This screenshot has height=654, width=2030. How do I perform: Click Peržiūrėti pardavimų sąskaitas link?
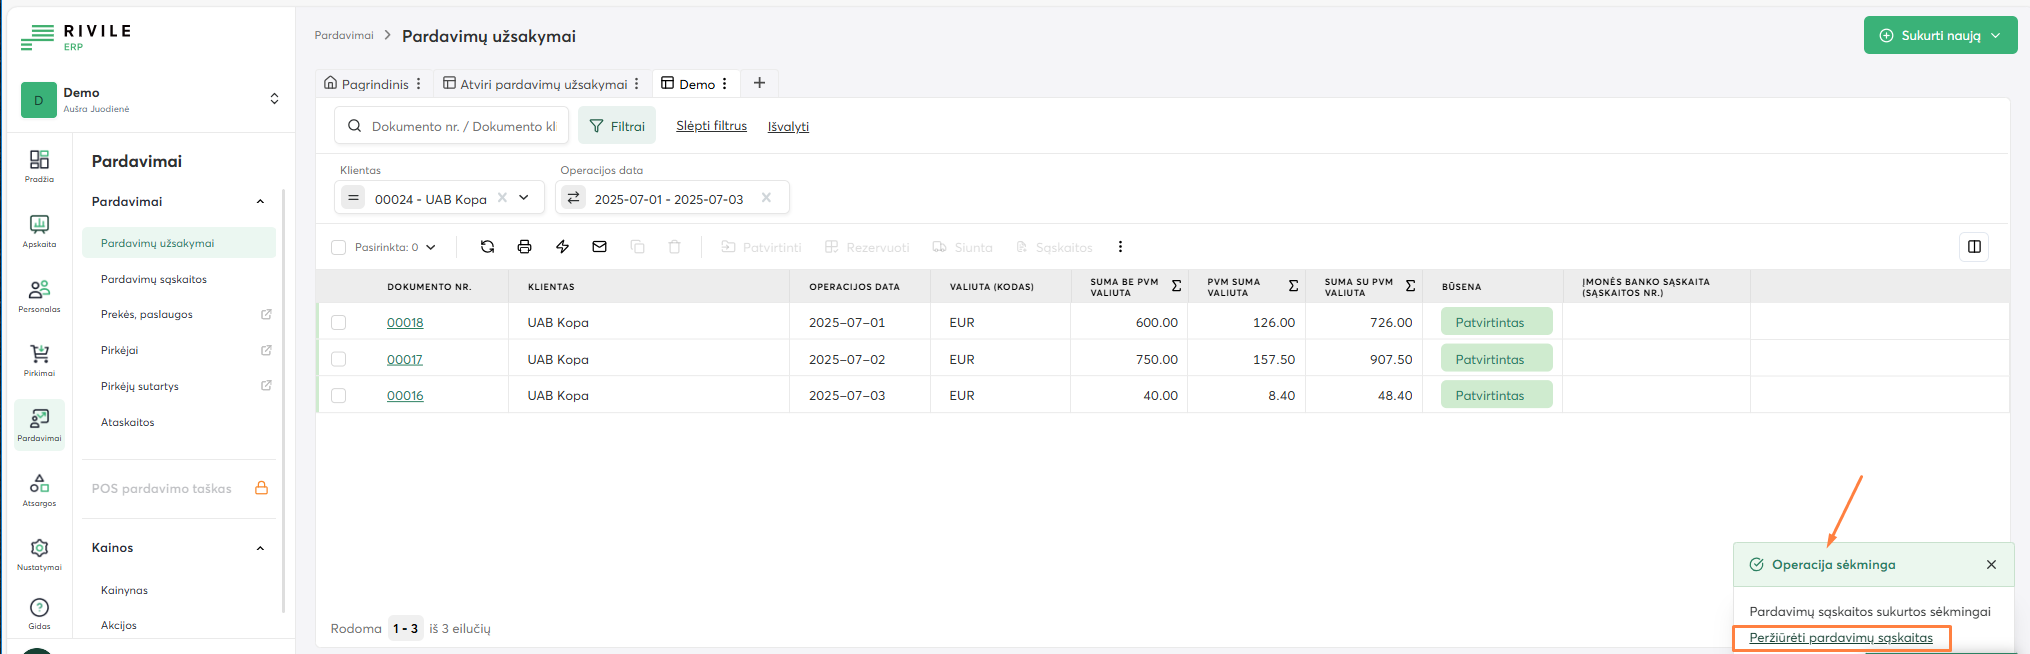(1840, 638)
